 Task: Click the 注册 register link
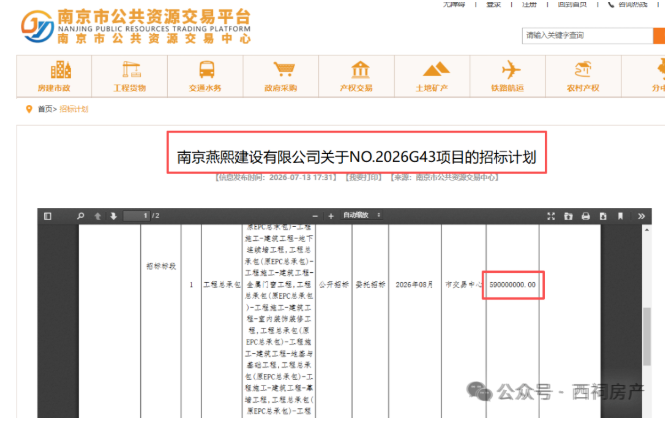pyautogui.click(x=529, y=4)
